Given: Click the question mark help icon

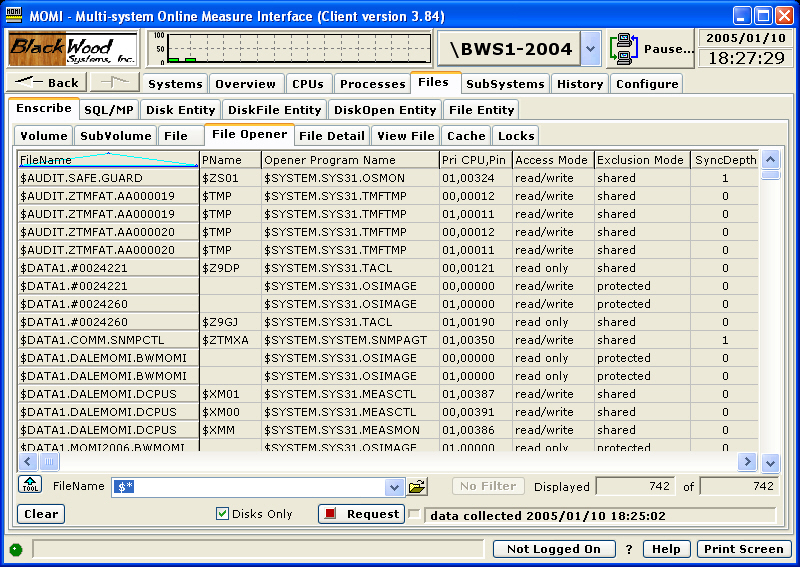Looking at the screenshot, I should click(629, 549).
